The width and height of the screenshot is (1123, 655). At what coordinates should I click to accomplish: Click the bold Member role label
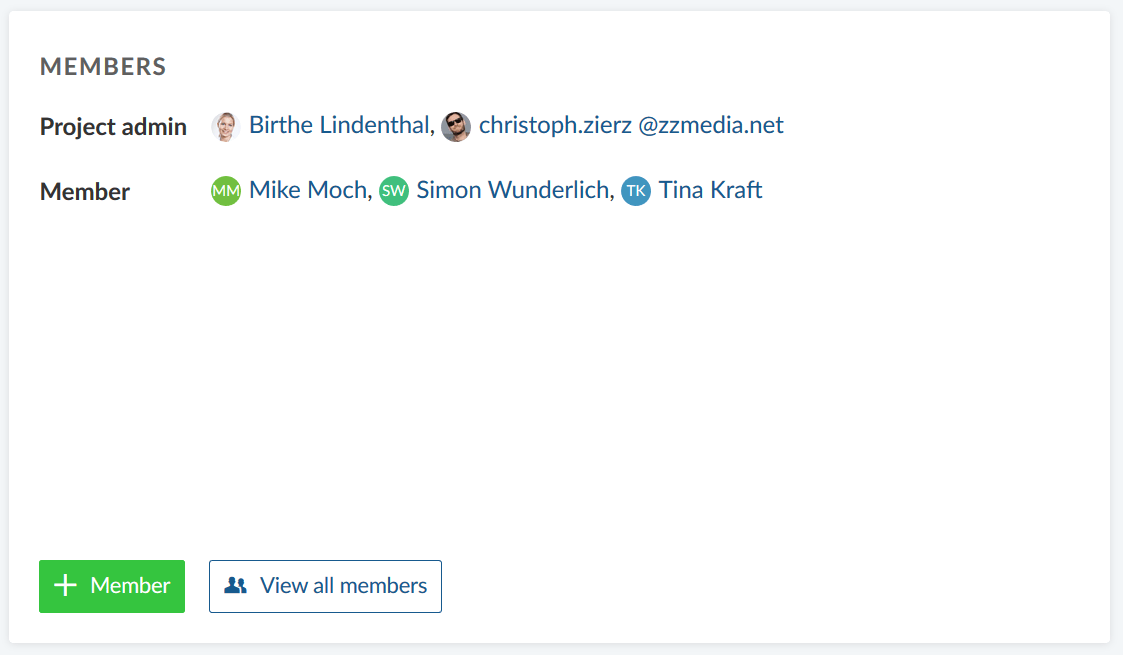point(85,192)
